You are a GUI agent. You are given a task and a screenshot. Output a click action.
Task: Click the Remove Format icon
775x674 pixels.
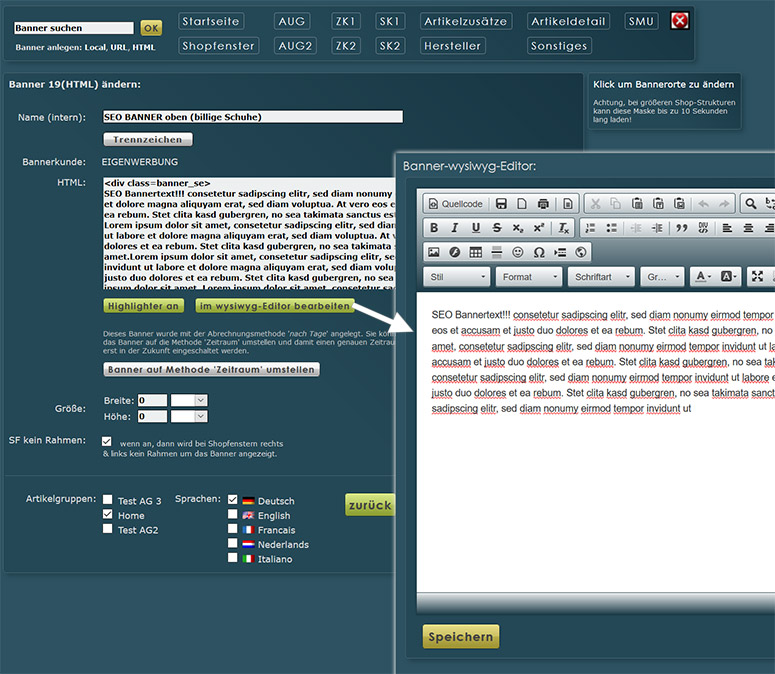[563, 228]
